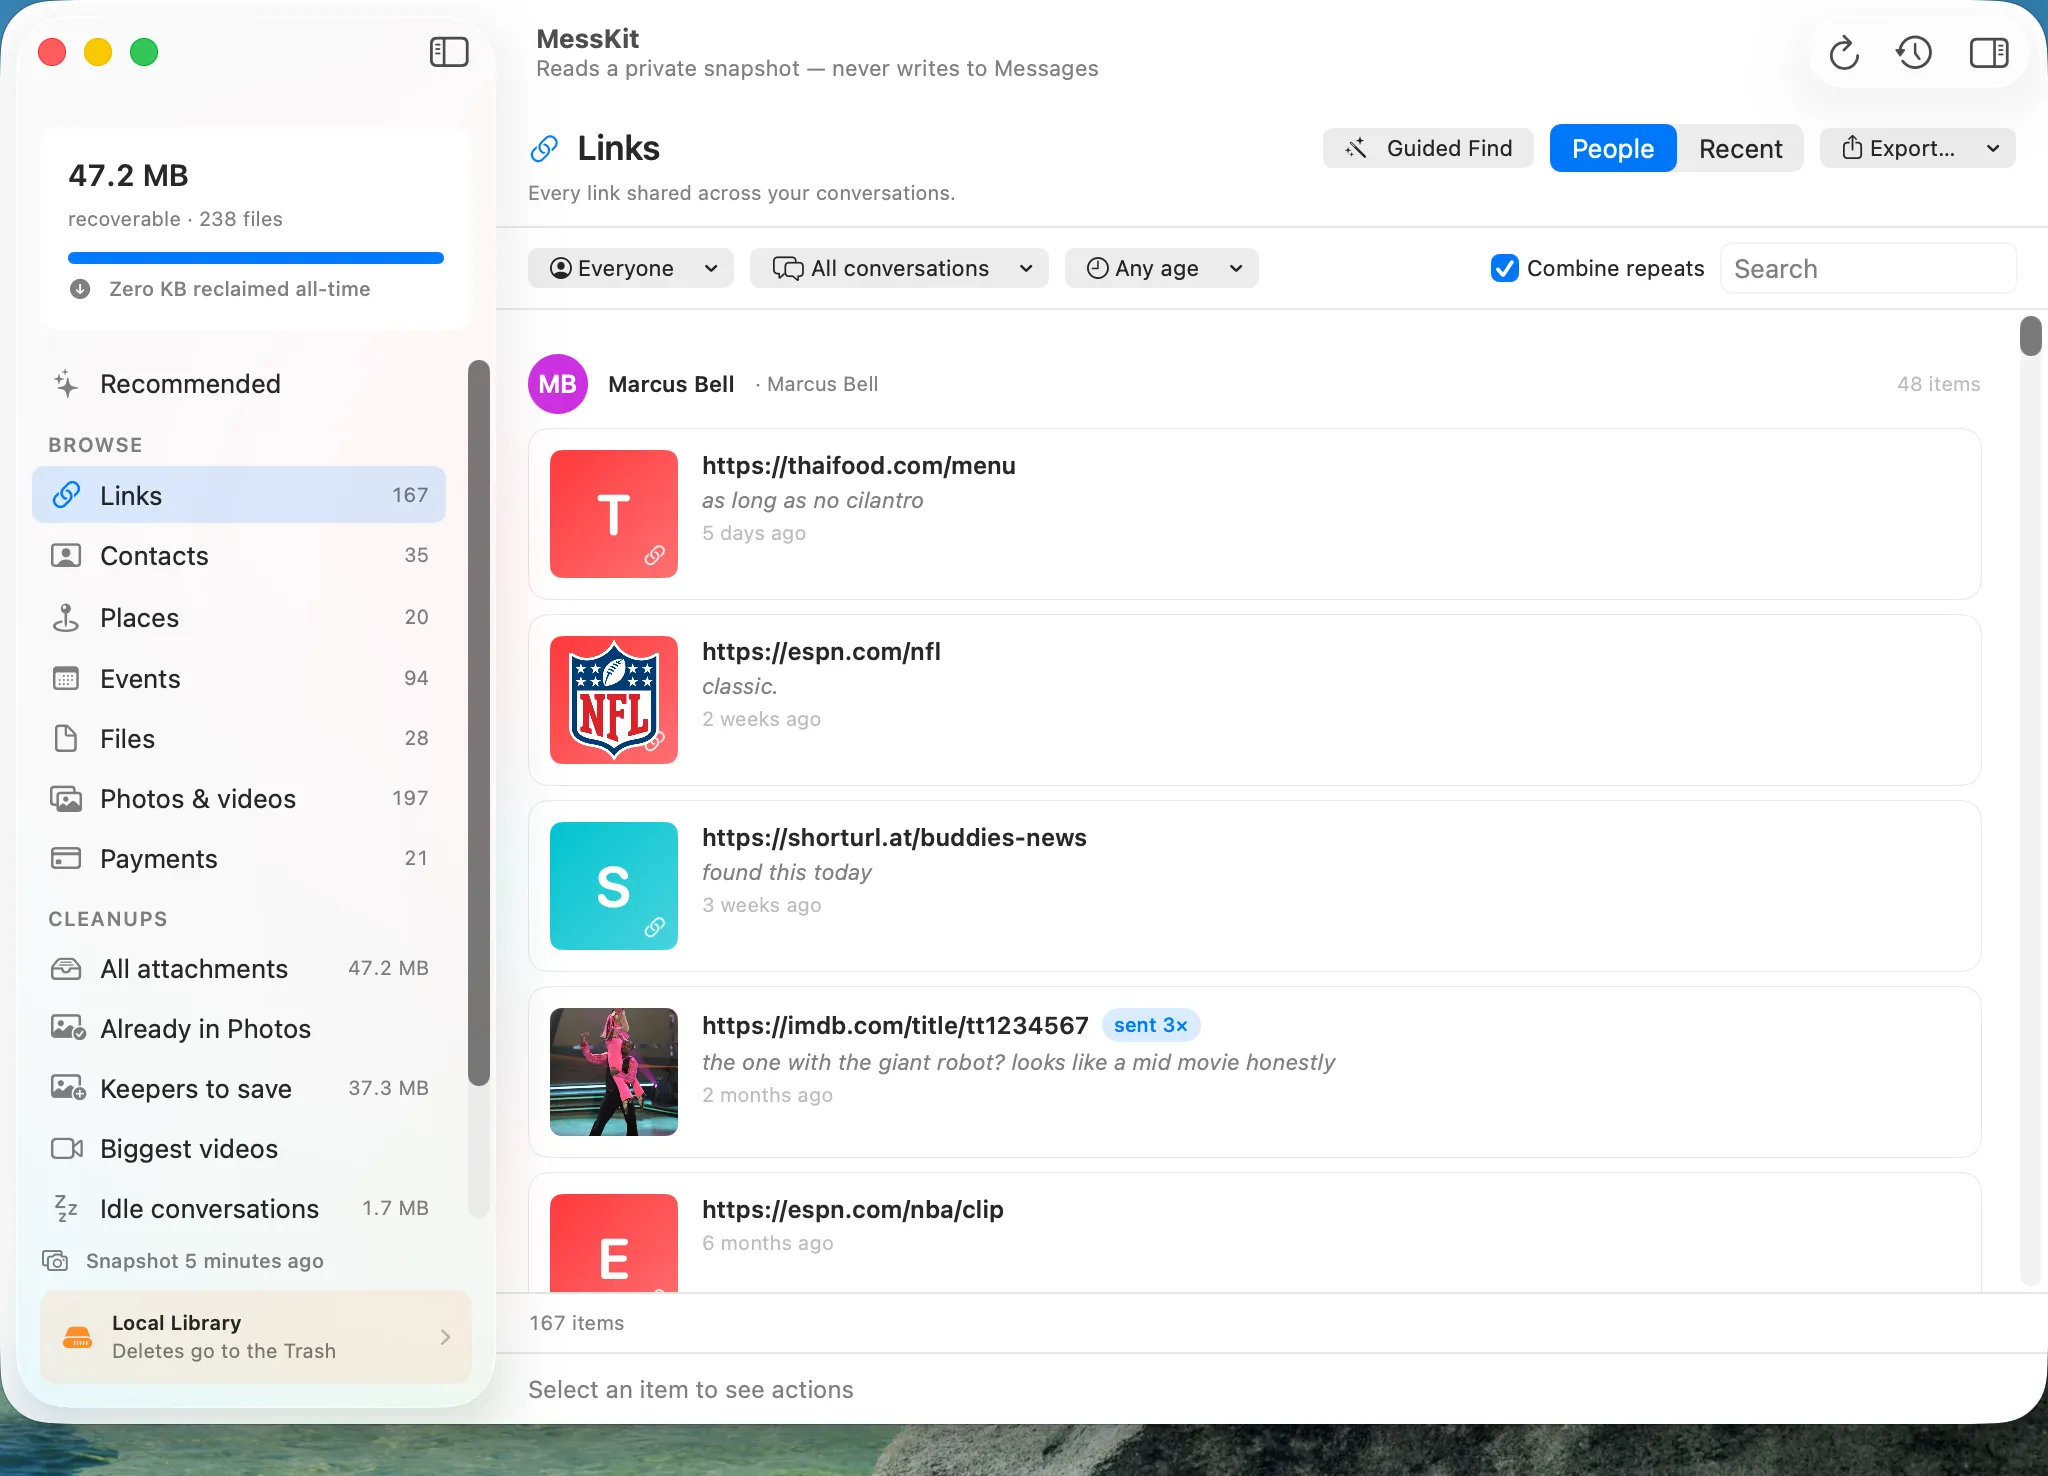Click the NFL logo thumbnail
This screenshot has width=2048, height=1476.
614,700
